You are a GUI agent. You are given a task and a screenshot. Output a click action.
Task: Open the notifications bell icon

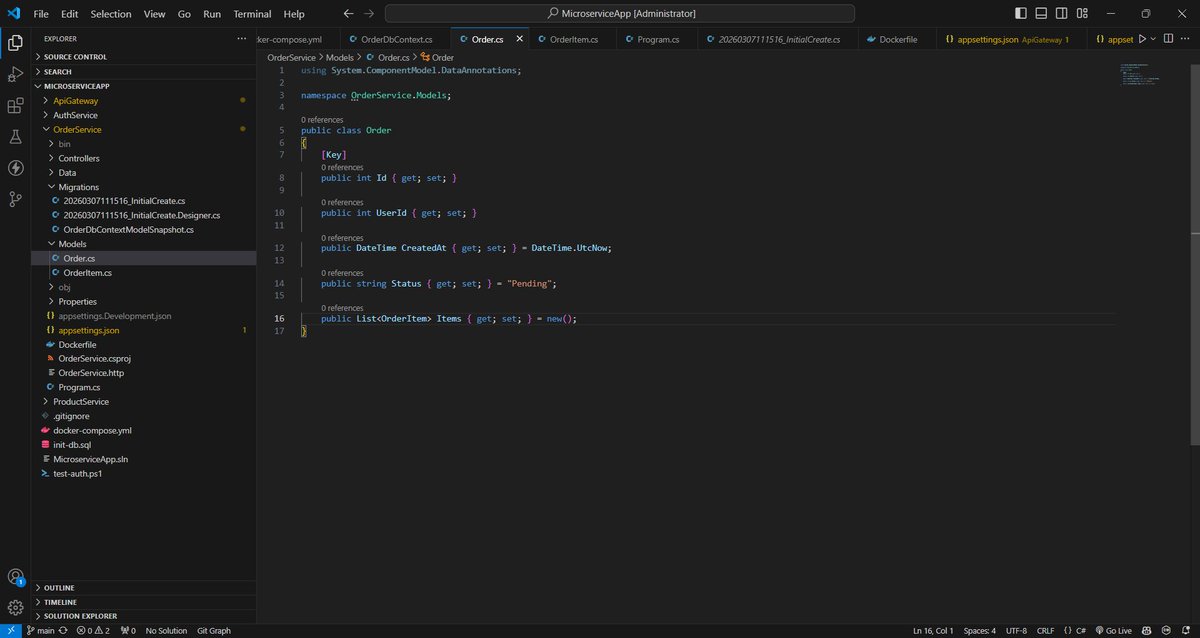pyautogui.click(x=1186, y=631)
